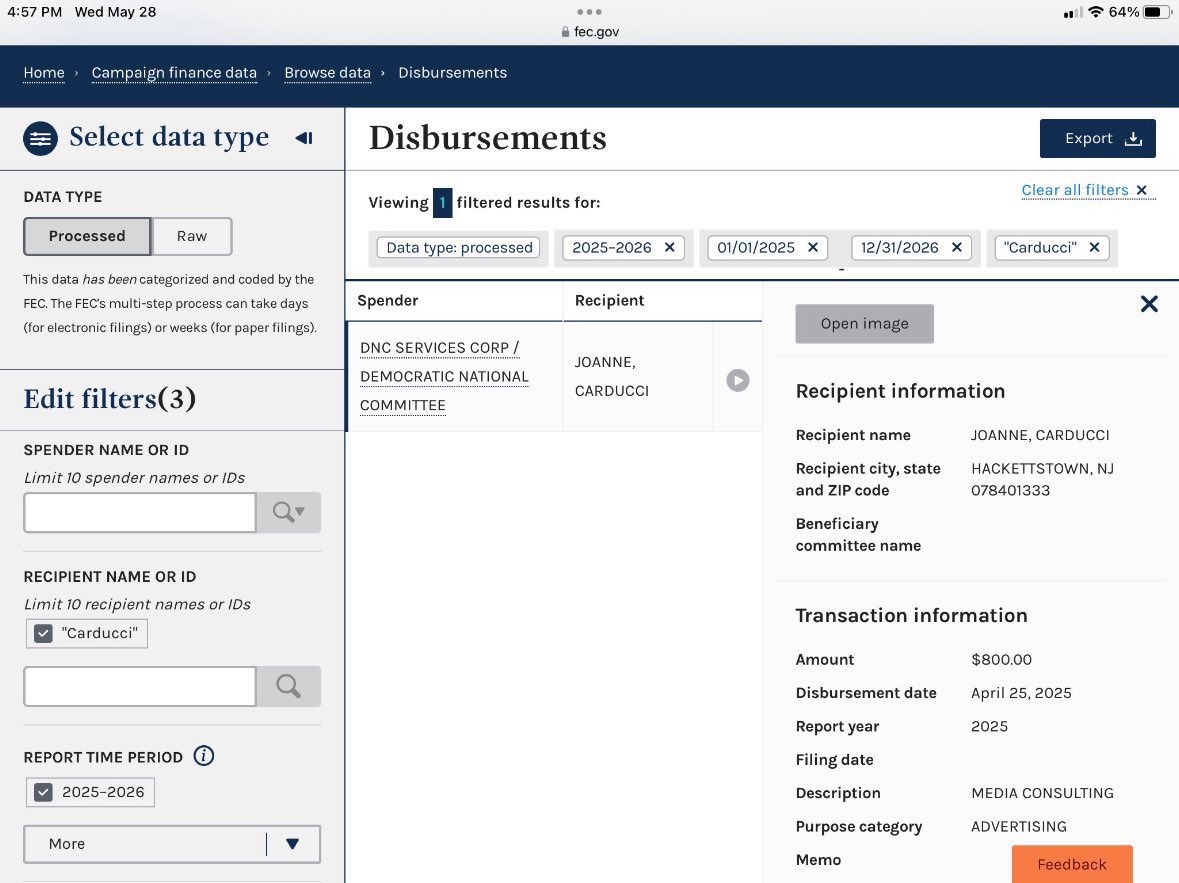Click the results count badge showing 1
This screenshot has height=883, width=1179.
[x=442, y=202]
